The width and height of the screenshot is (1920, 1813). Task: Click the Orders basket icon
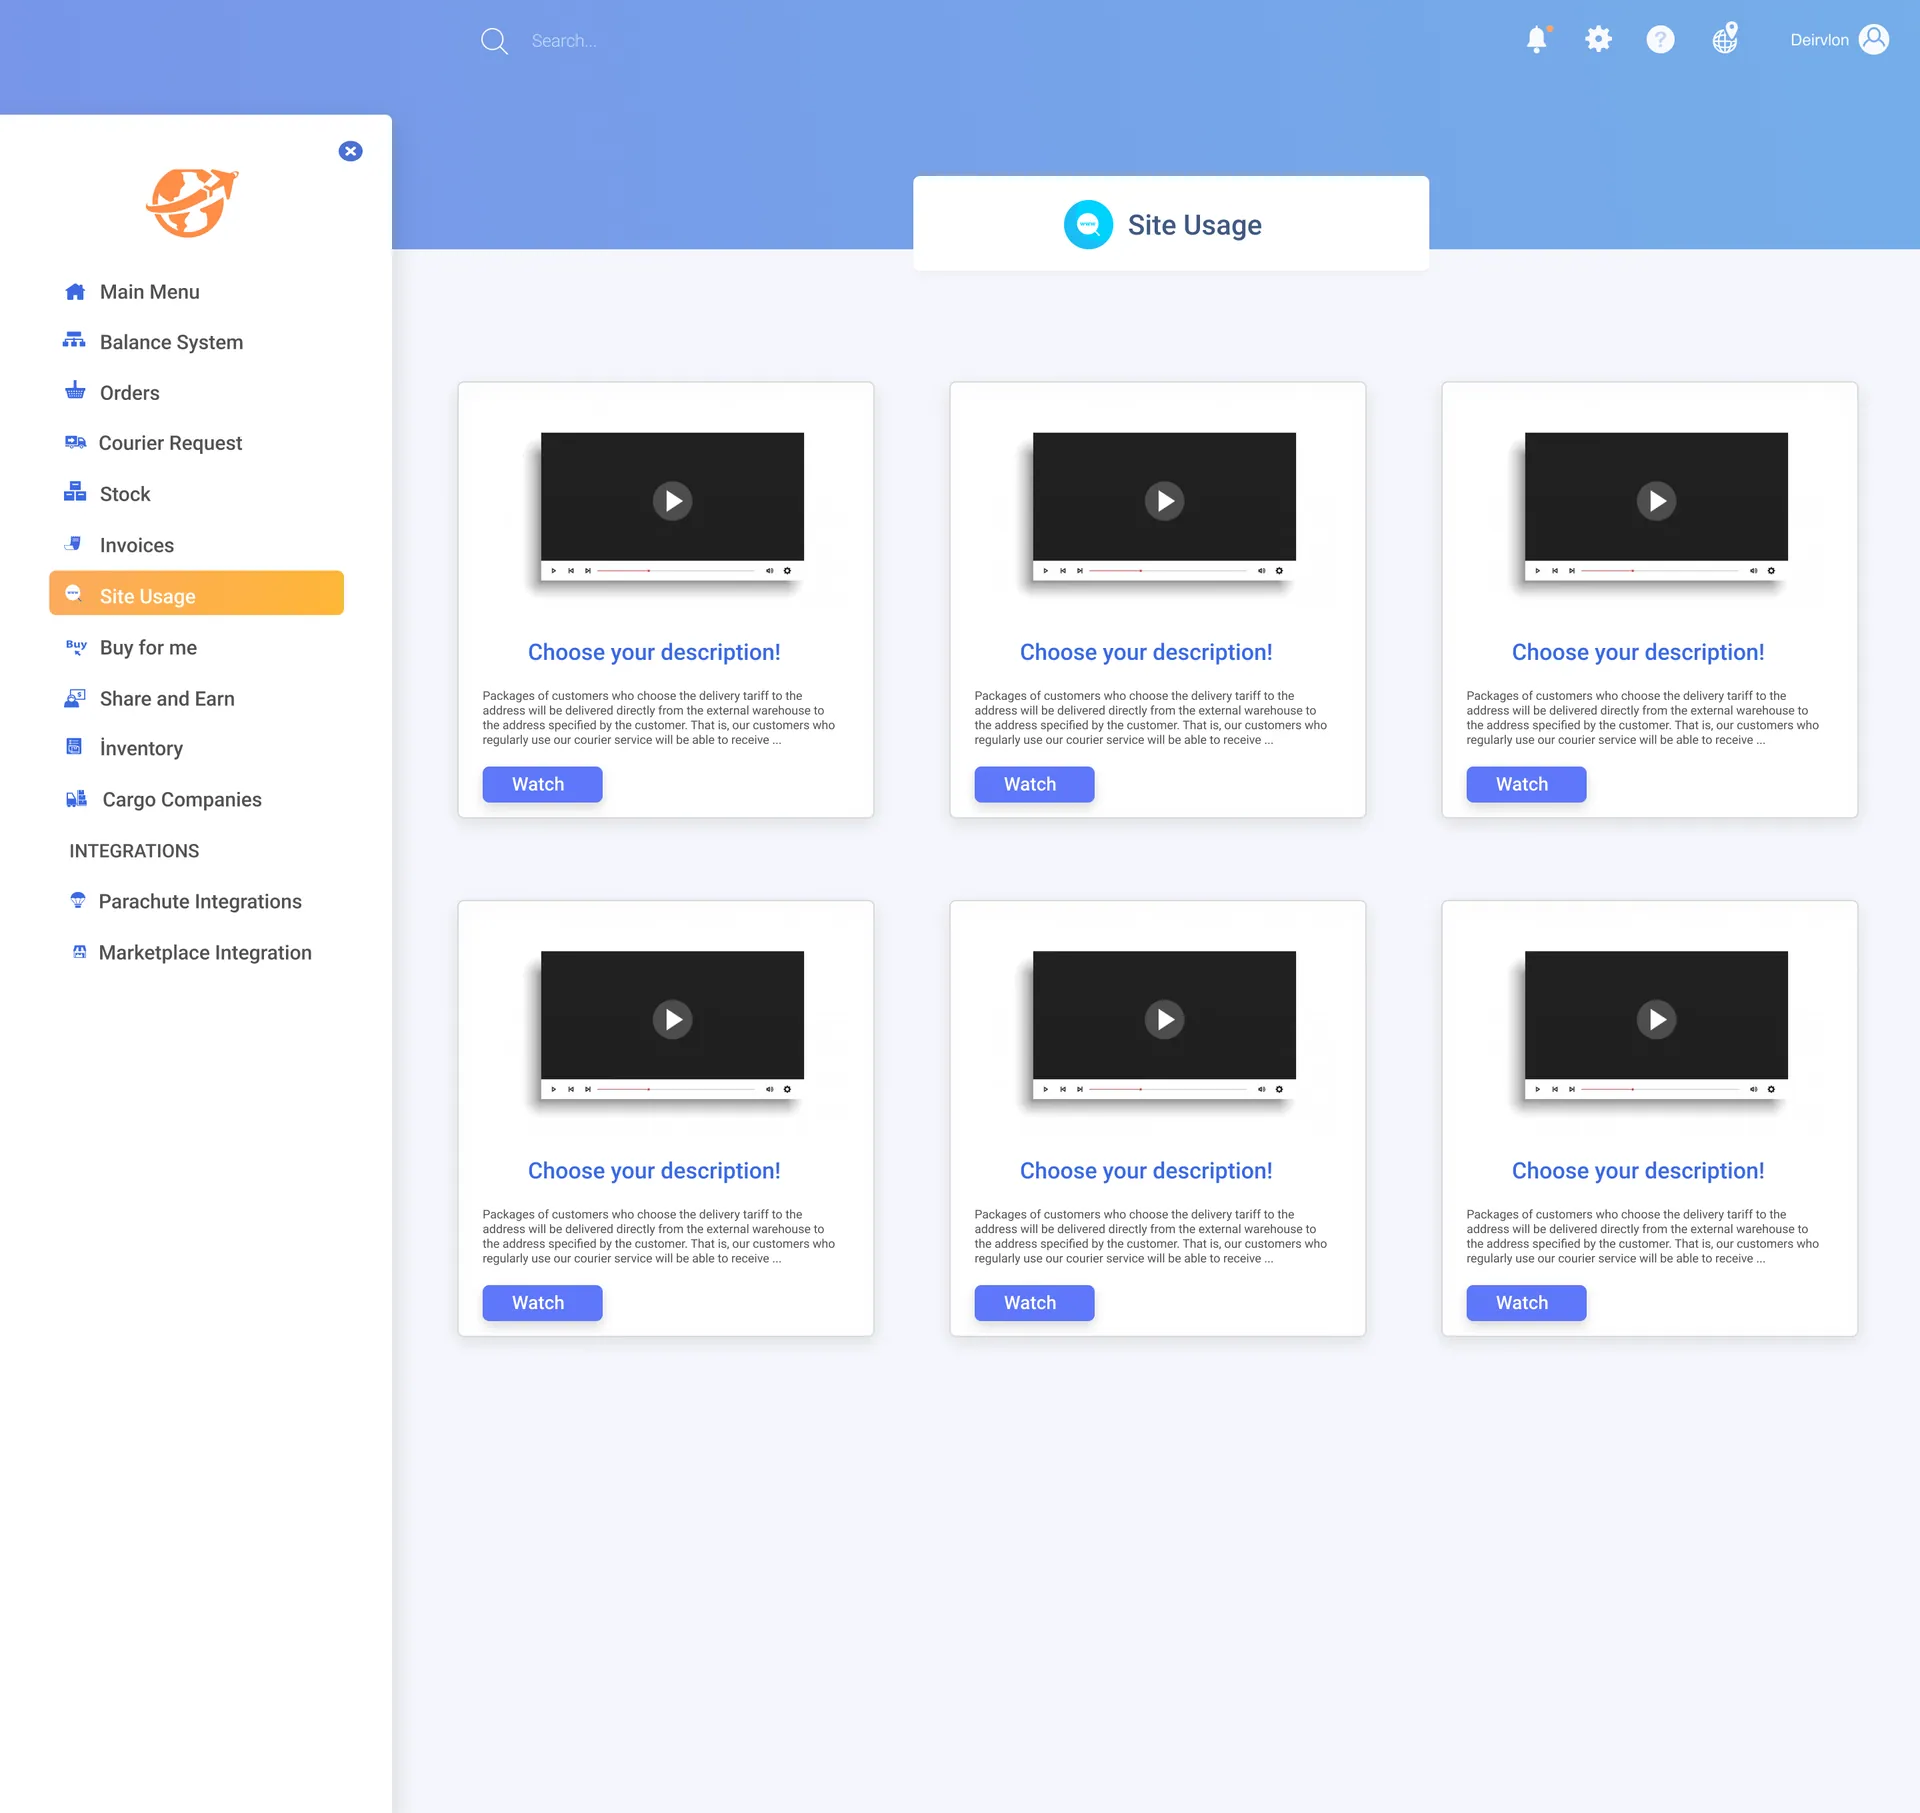click(75, 391)
